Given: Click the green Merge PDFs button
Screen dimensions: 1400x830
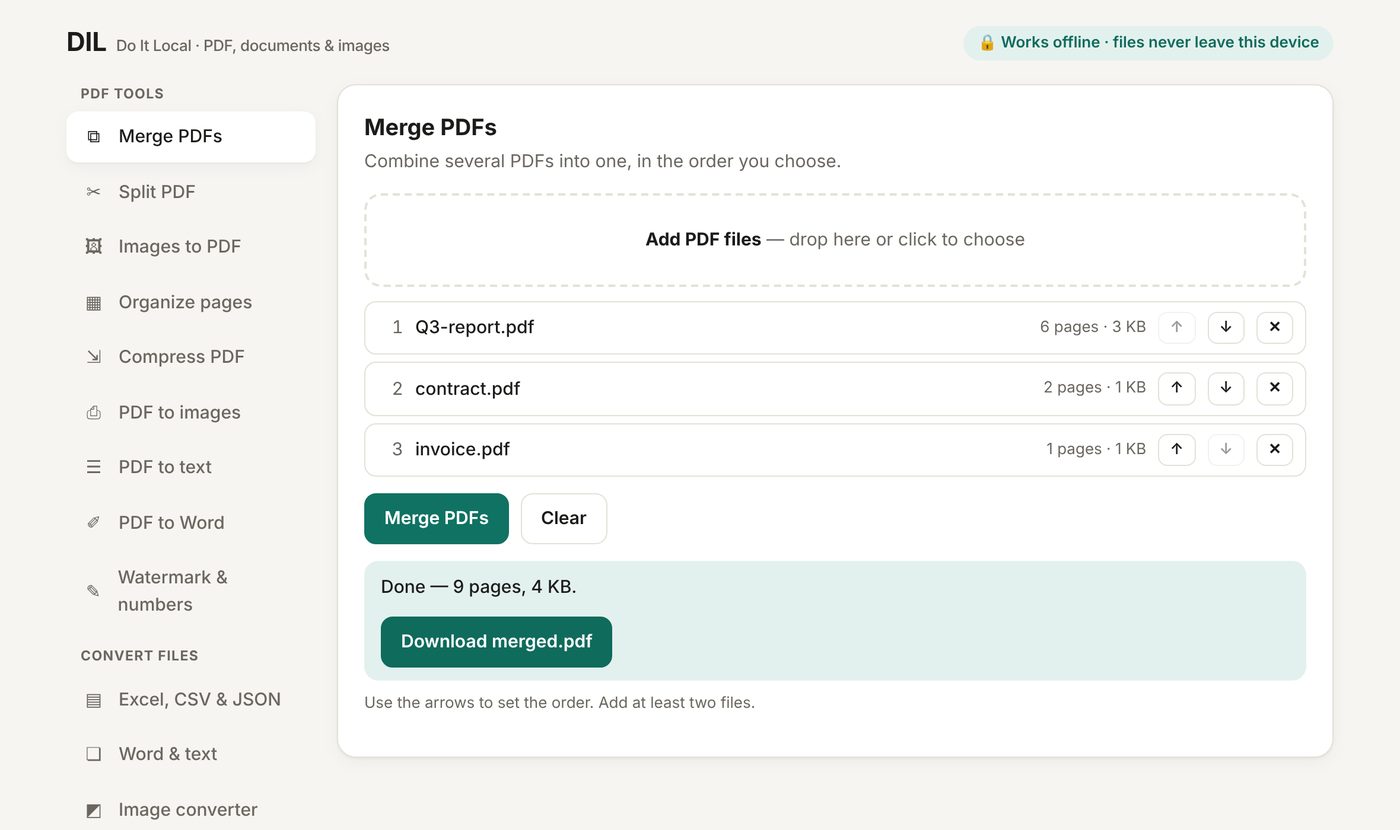Looking at the screenshot, I should [x=436, y=518].
